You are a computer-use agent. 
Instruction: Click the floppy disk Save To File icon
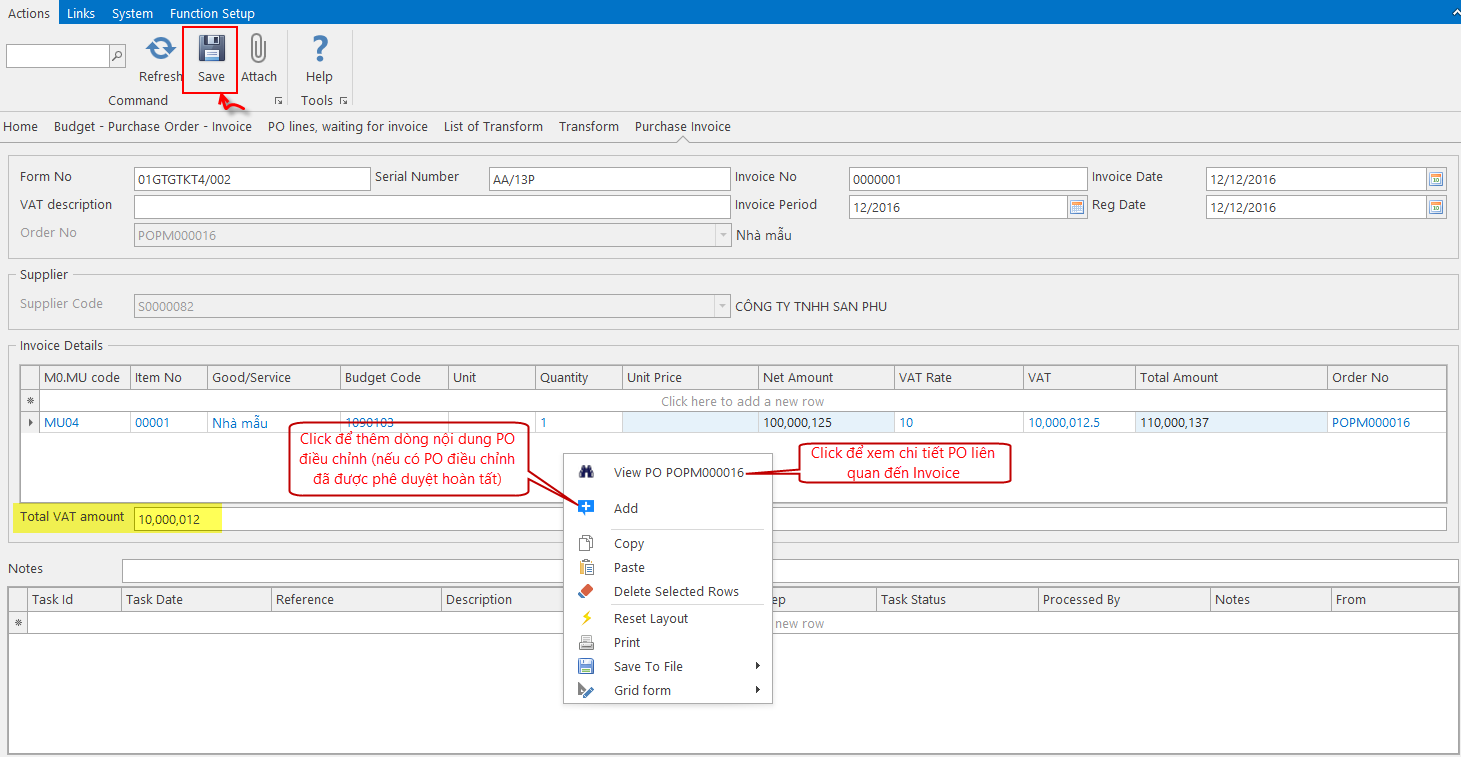pos(587,666)
